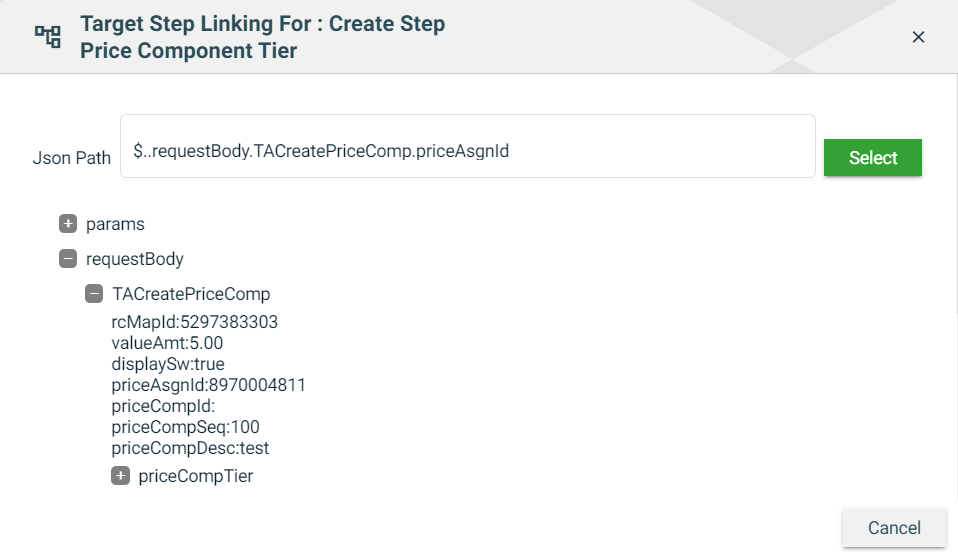Select the valueAmt:5.00 field
Screen dimensions: 958x552
(x=167, y=343)
